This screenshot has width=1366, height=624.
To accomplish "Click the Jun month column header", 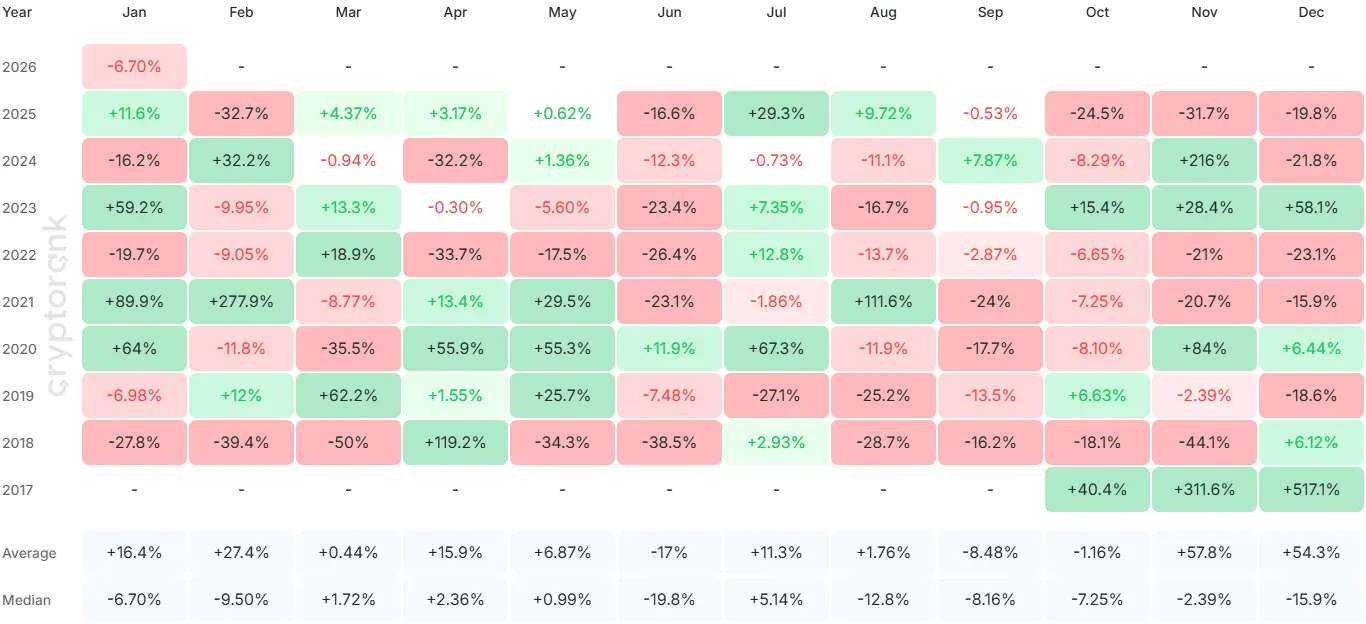I will [x=669, y=12].
